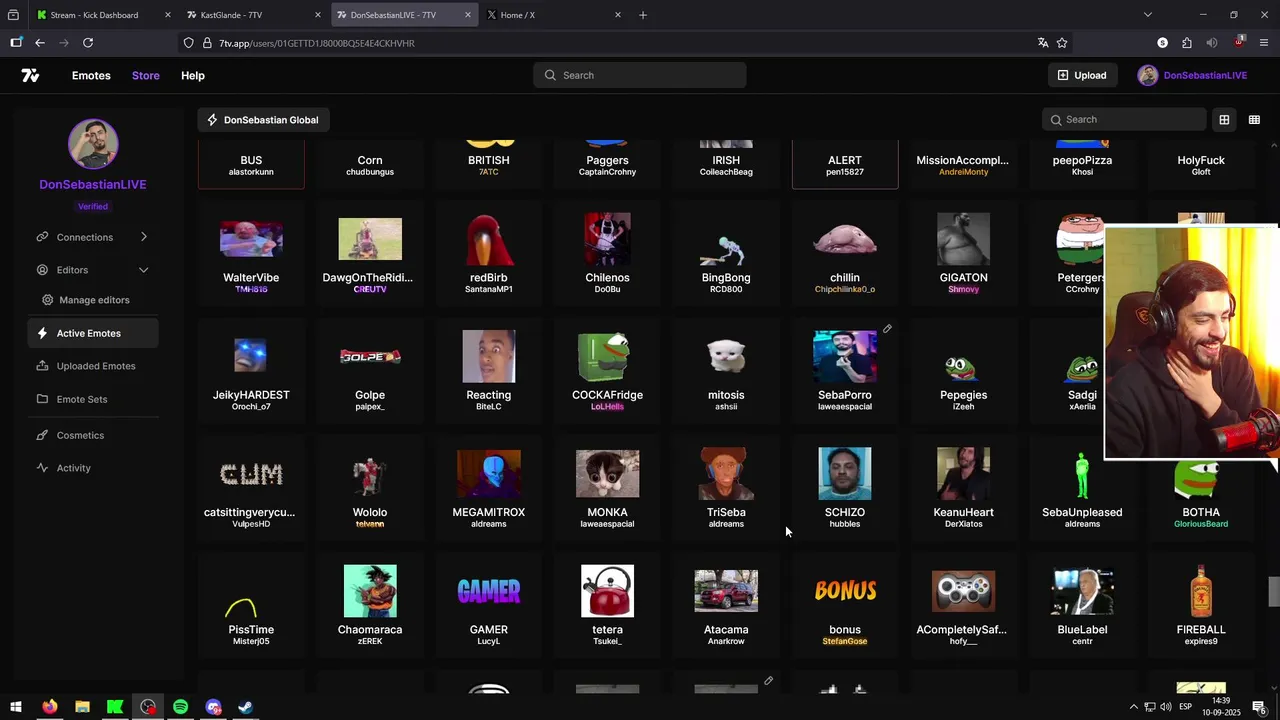Focus the top emote search field
This screenshot has width=1280, height=720.
click(640, 75)
